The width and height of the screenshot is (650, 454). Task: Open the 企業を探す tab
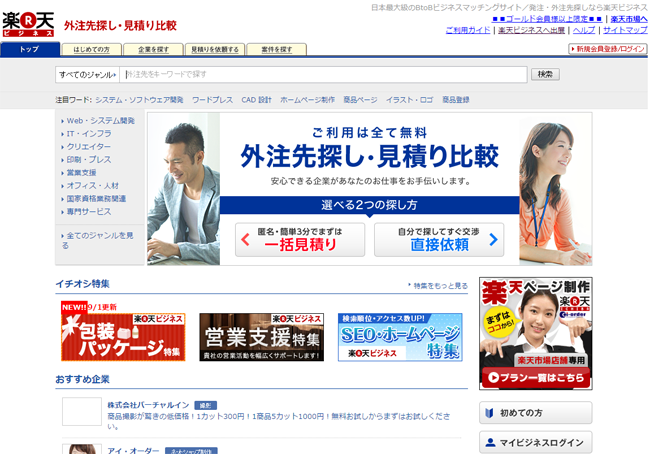click(153, 49)
